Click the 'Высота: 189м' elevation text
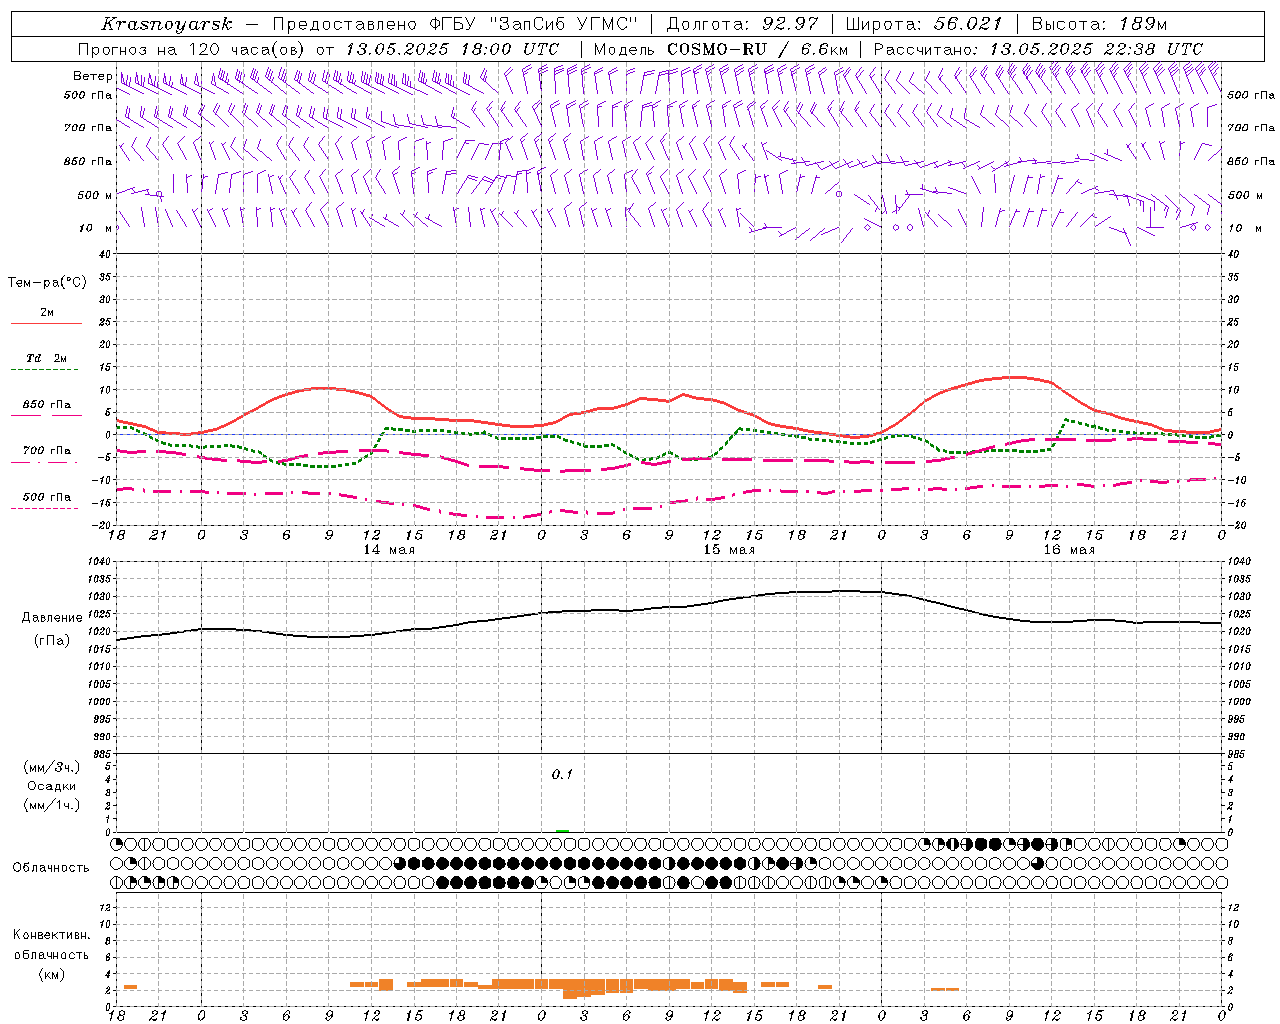Screen dimensions: 1280x1024 tap(1099, 24)
